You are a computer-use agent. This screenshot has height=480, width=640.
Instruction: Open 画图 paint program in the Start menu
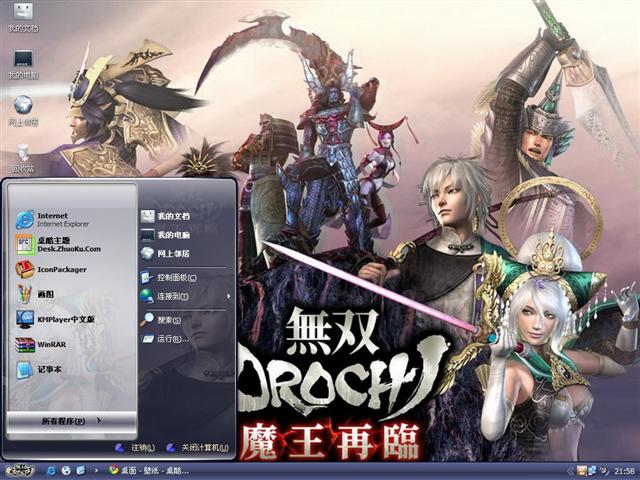[35, 294]
